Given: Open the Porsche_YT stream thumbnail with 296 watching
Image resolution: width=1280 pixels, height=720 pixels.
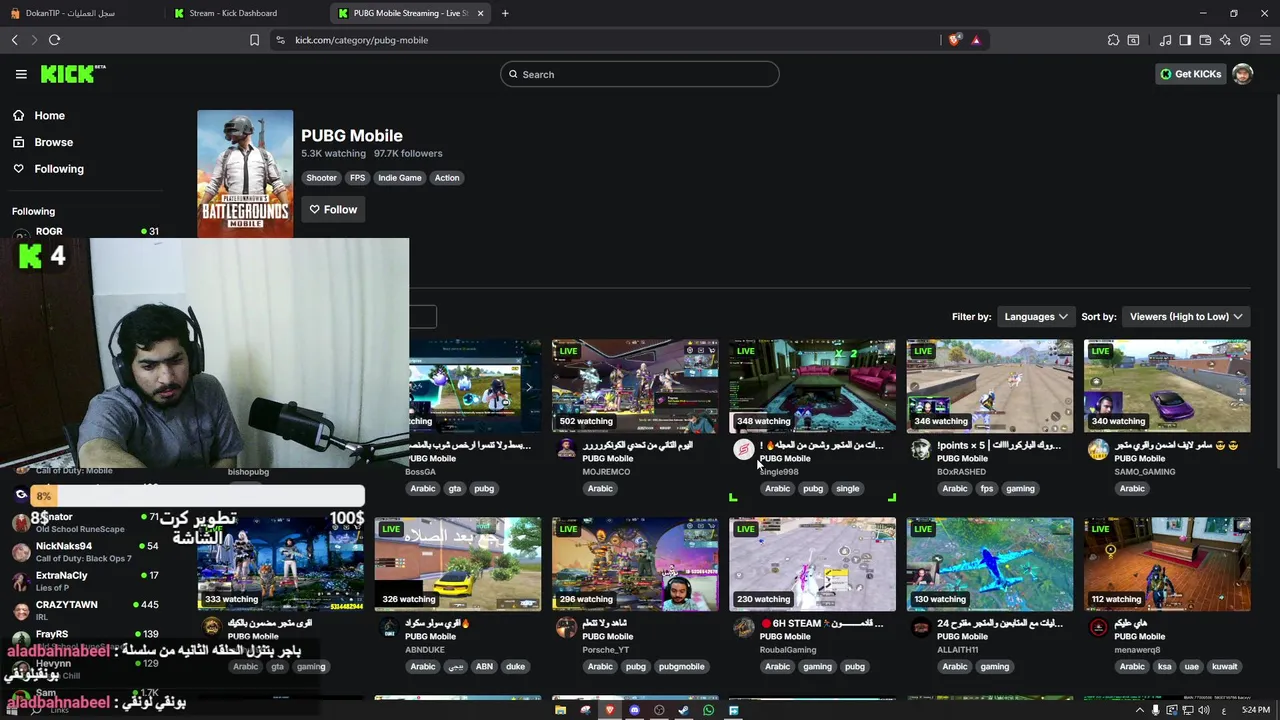Looking at the screenshot, I should (635, 564).
